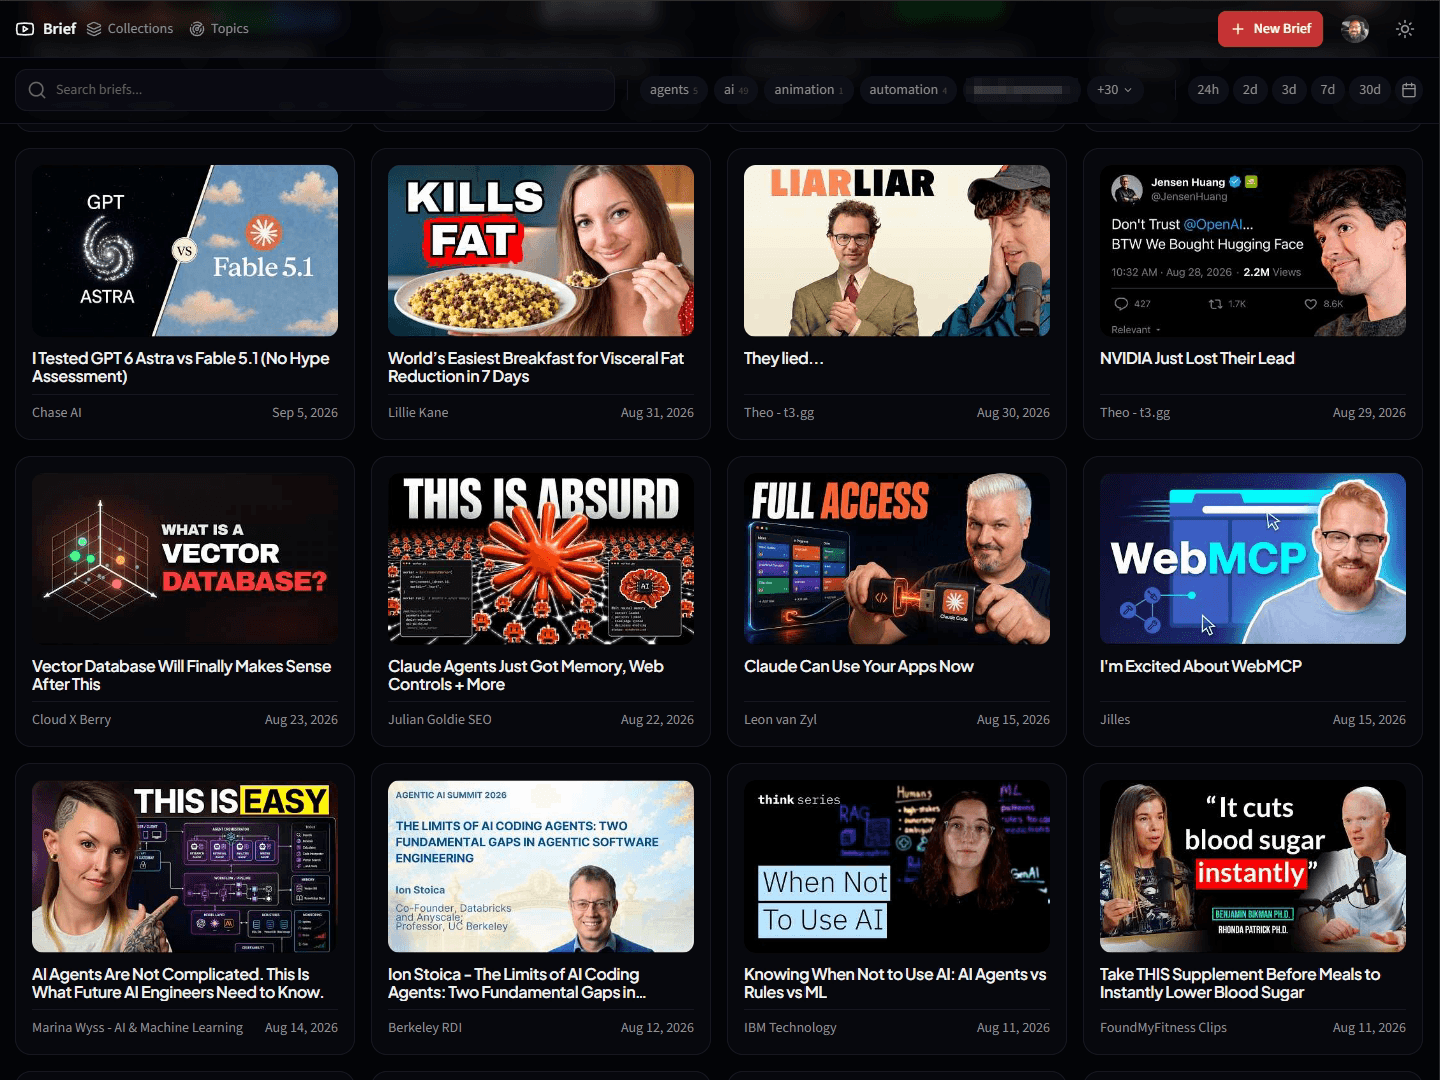Focus the Search briefs field

[315, 90]
